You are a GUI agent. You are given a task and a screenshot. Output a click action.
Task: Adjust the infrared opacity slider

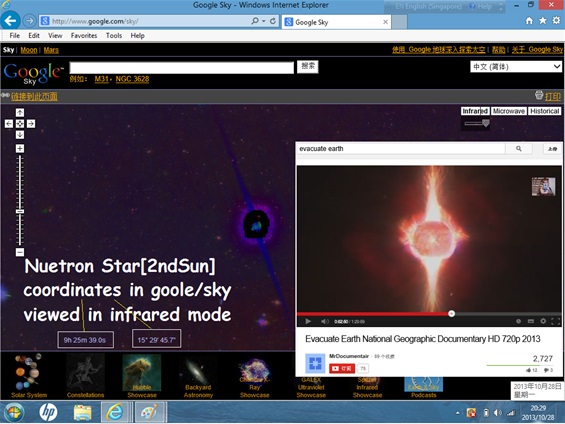pyautogui.click(x=486, y=124)
